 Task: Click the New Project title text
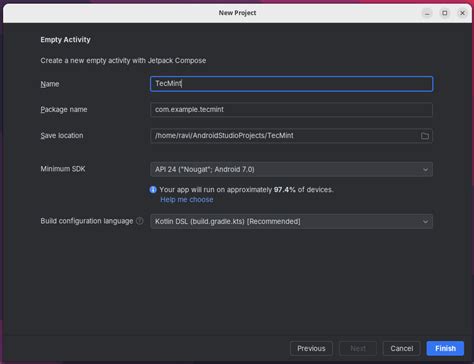click(x=237, y=13)
